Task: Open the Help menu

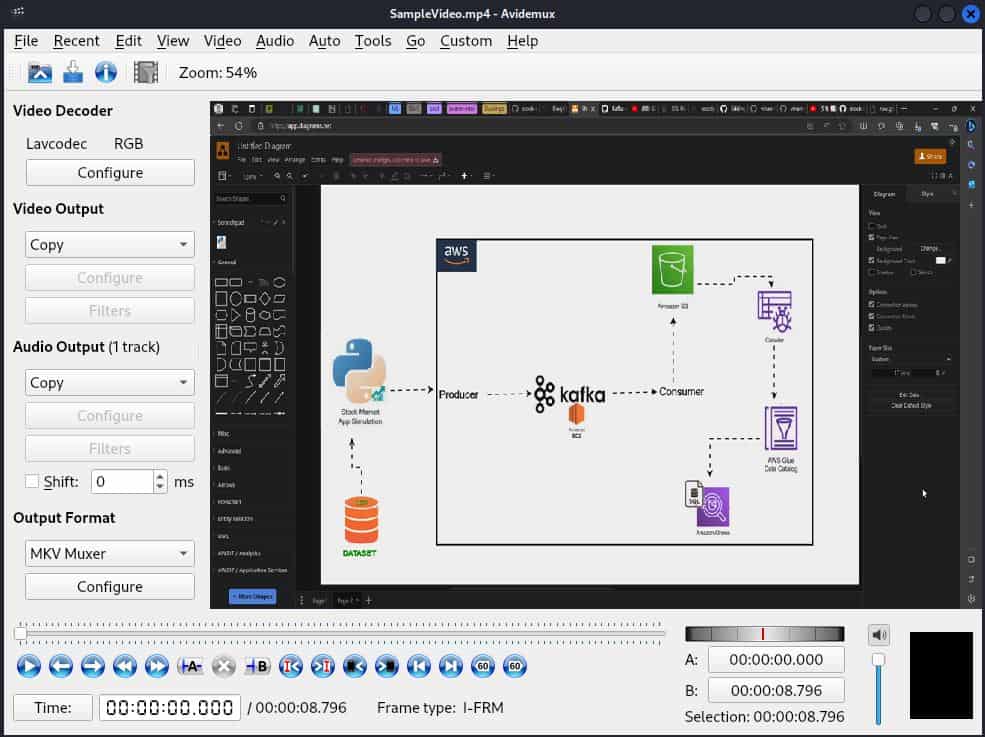Action: (x=523, y=41)
